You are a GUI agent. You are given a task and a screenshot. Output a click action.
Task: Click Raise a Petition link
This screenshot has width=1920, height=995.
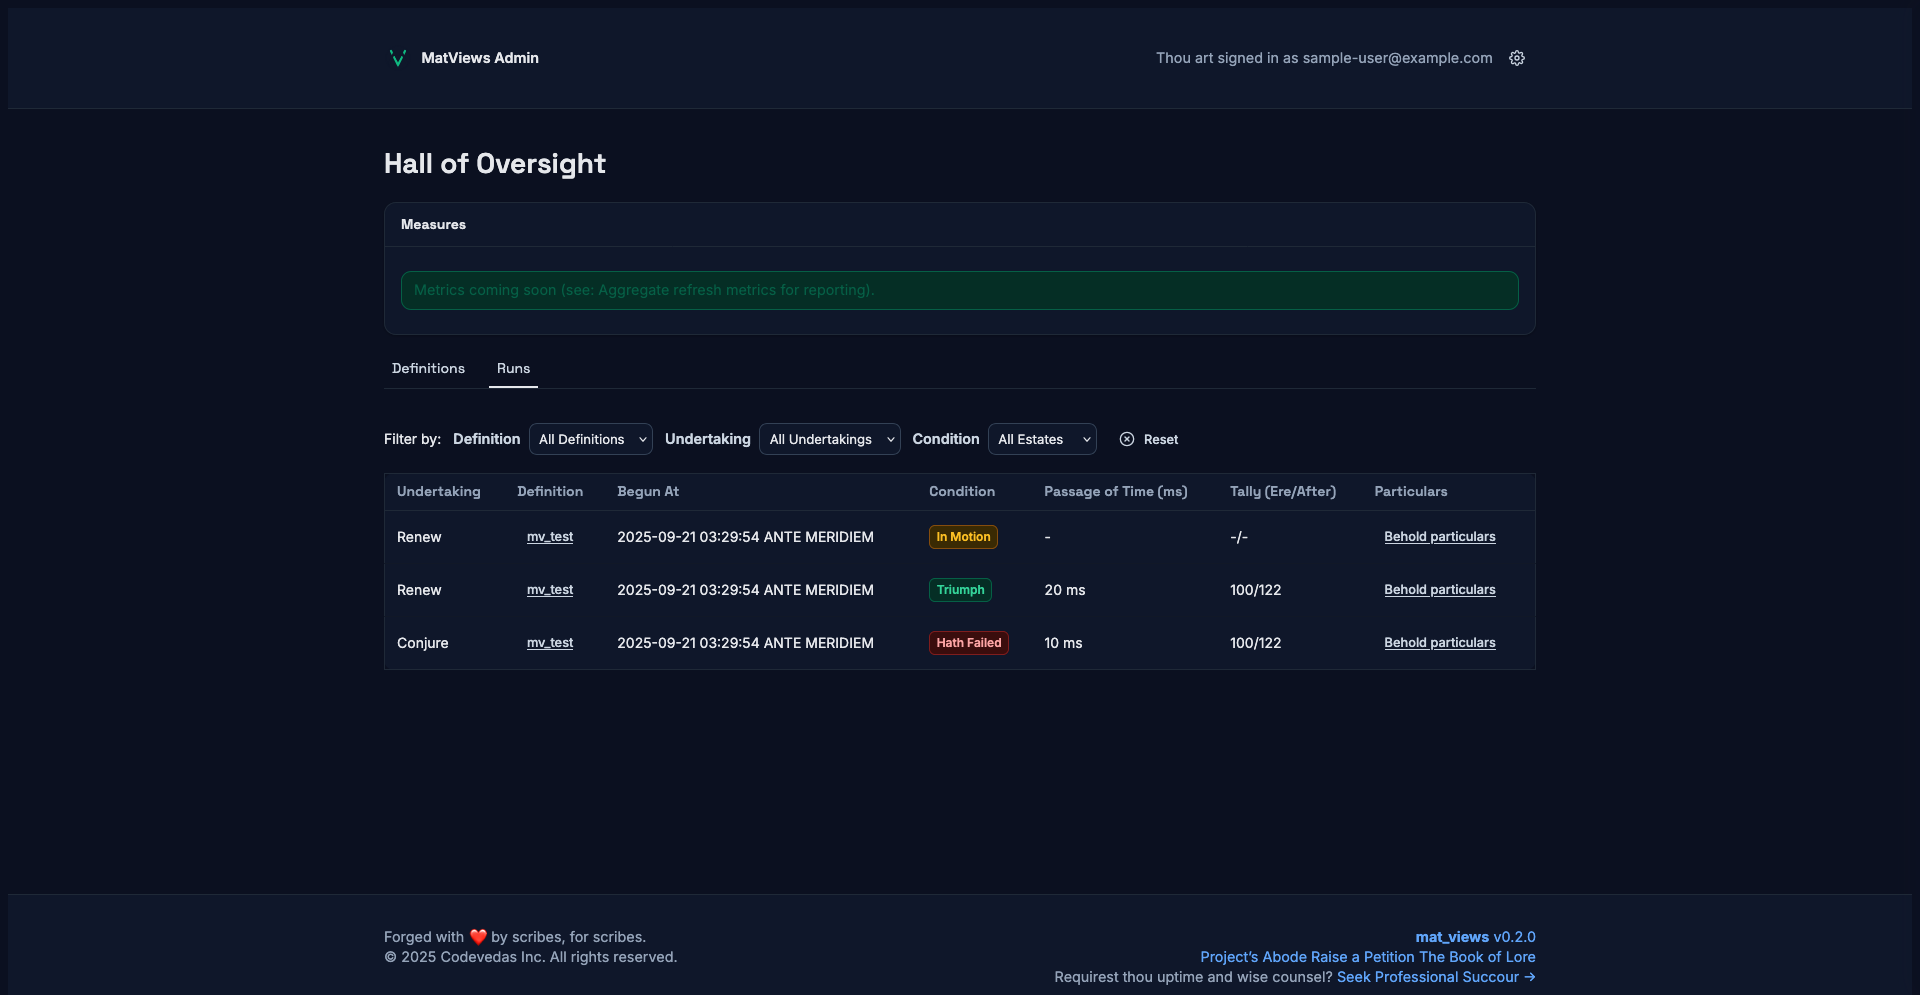click(x=1363, y=957)
